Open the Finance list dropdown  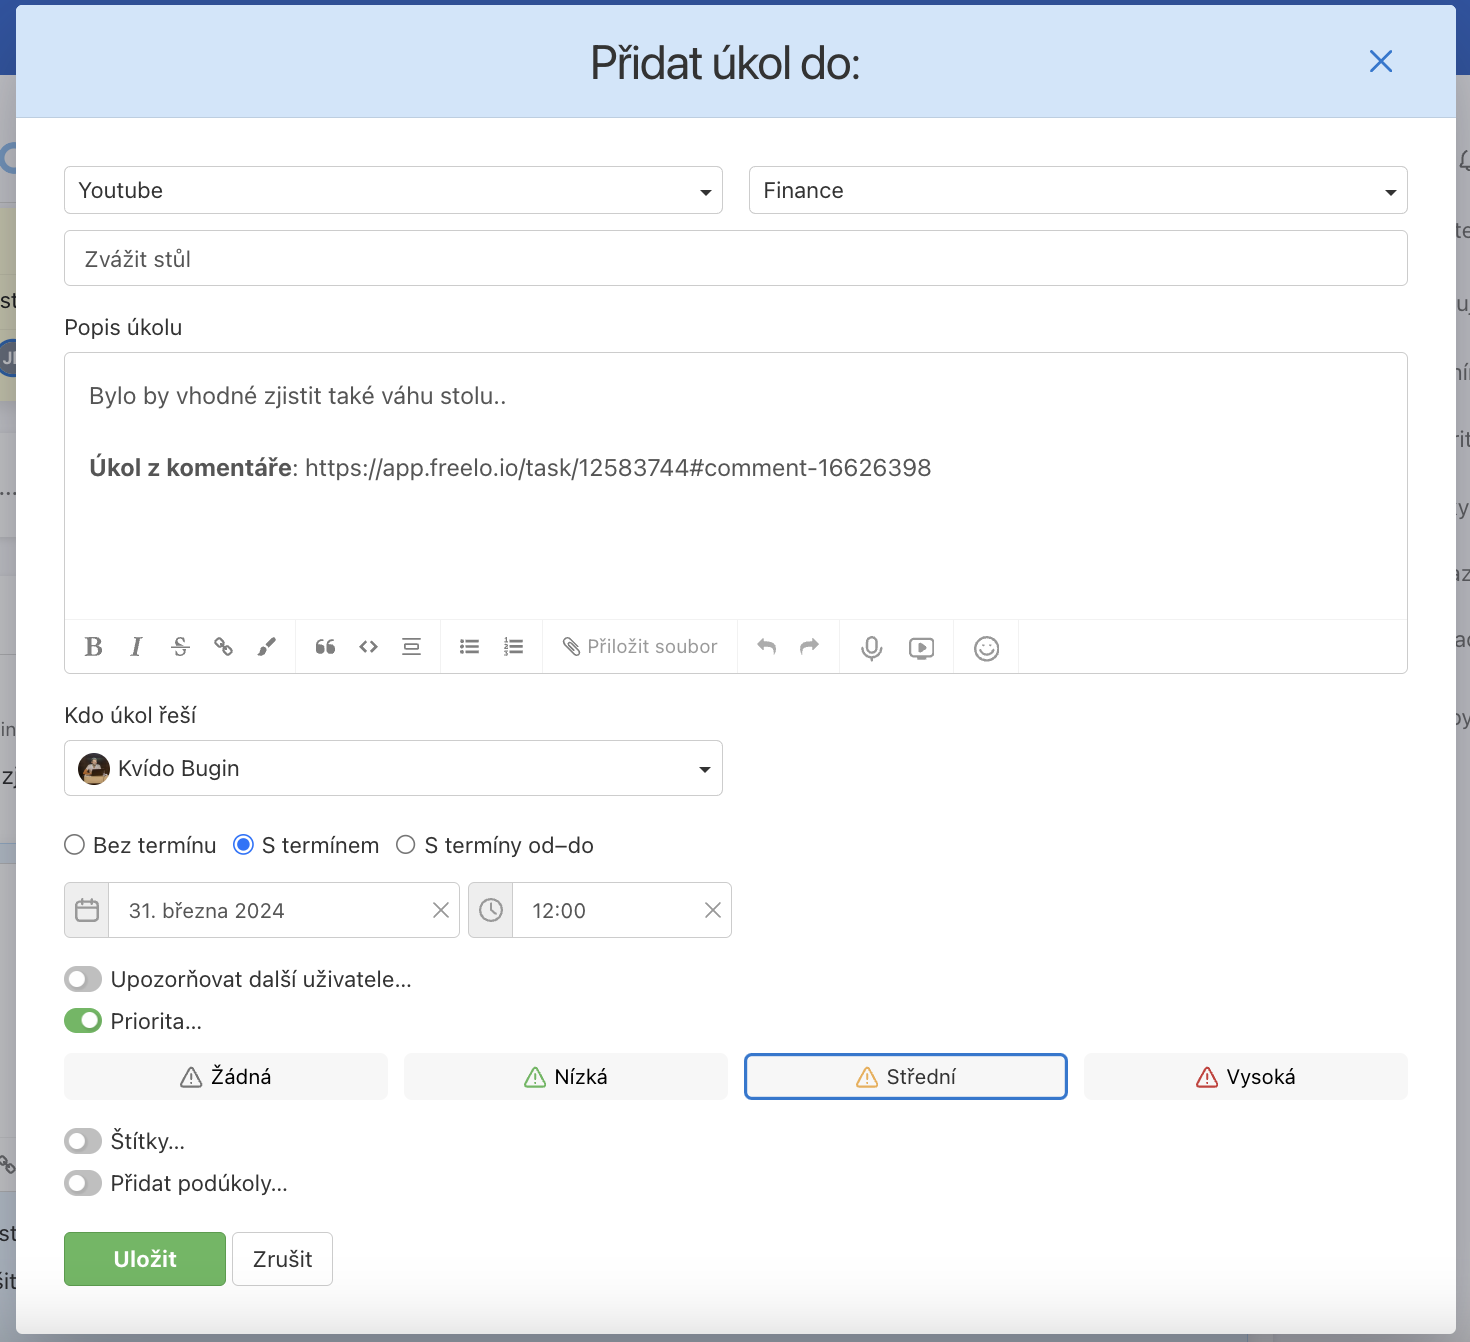pos(1078,190)
